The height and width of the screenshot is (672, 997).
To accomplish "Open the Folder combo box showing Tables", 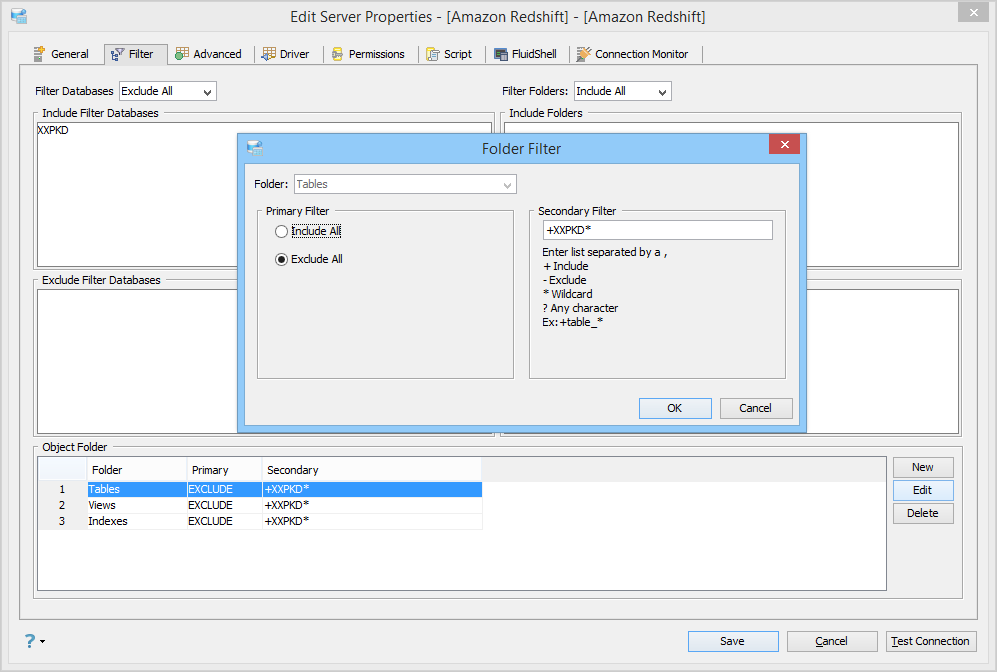I will [x=405, y=184].
